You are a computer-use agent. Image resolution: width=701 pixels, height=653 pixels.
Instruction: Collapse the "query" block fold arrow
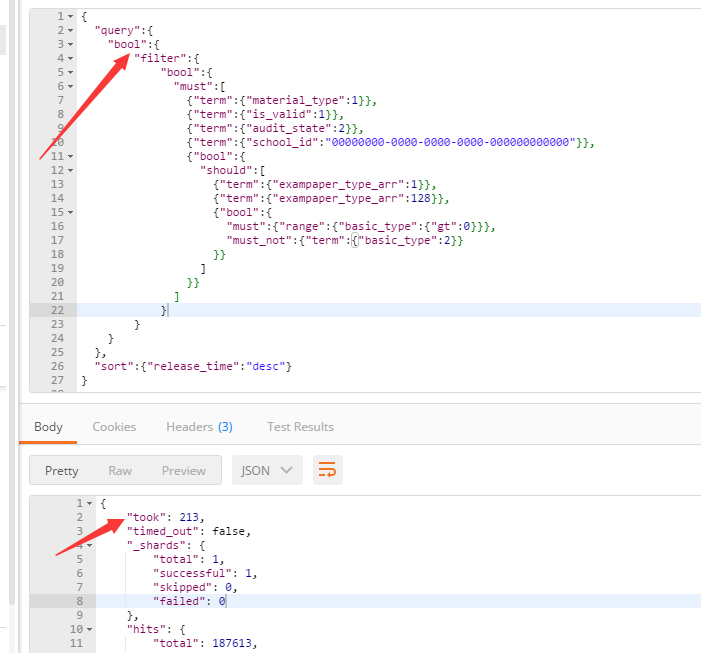pos(71,31)
